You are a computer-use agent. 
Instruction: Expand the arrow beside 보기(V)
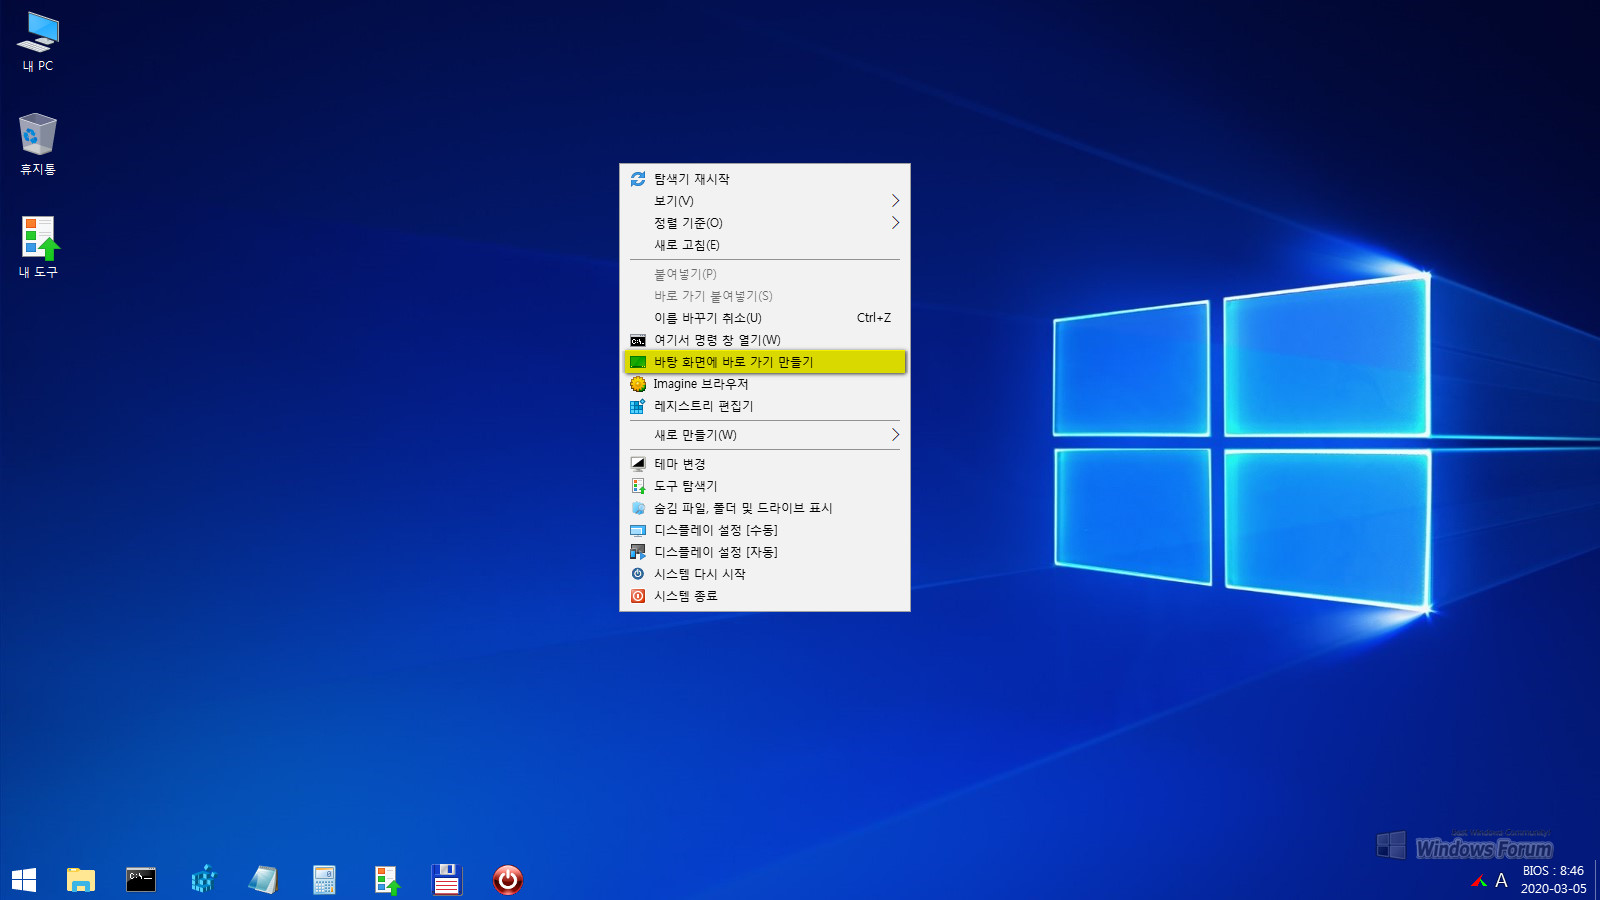[x=895, y=201]
